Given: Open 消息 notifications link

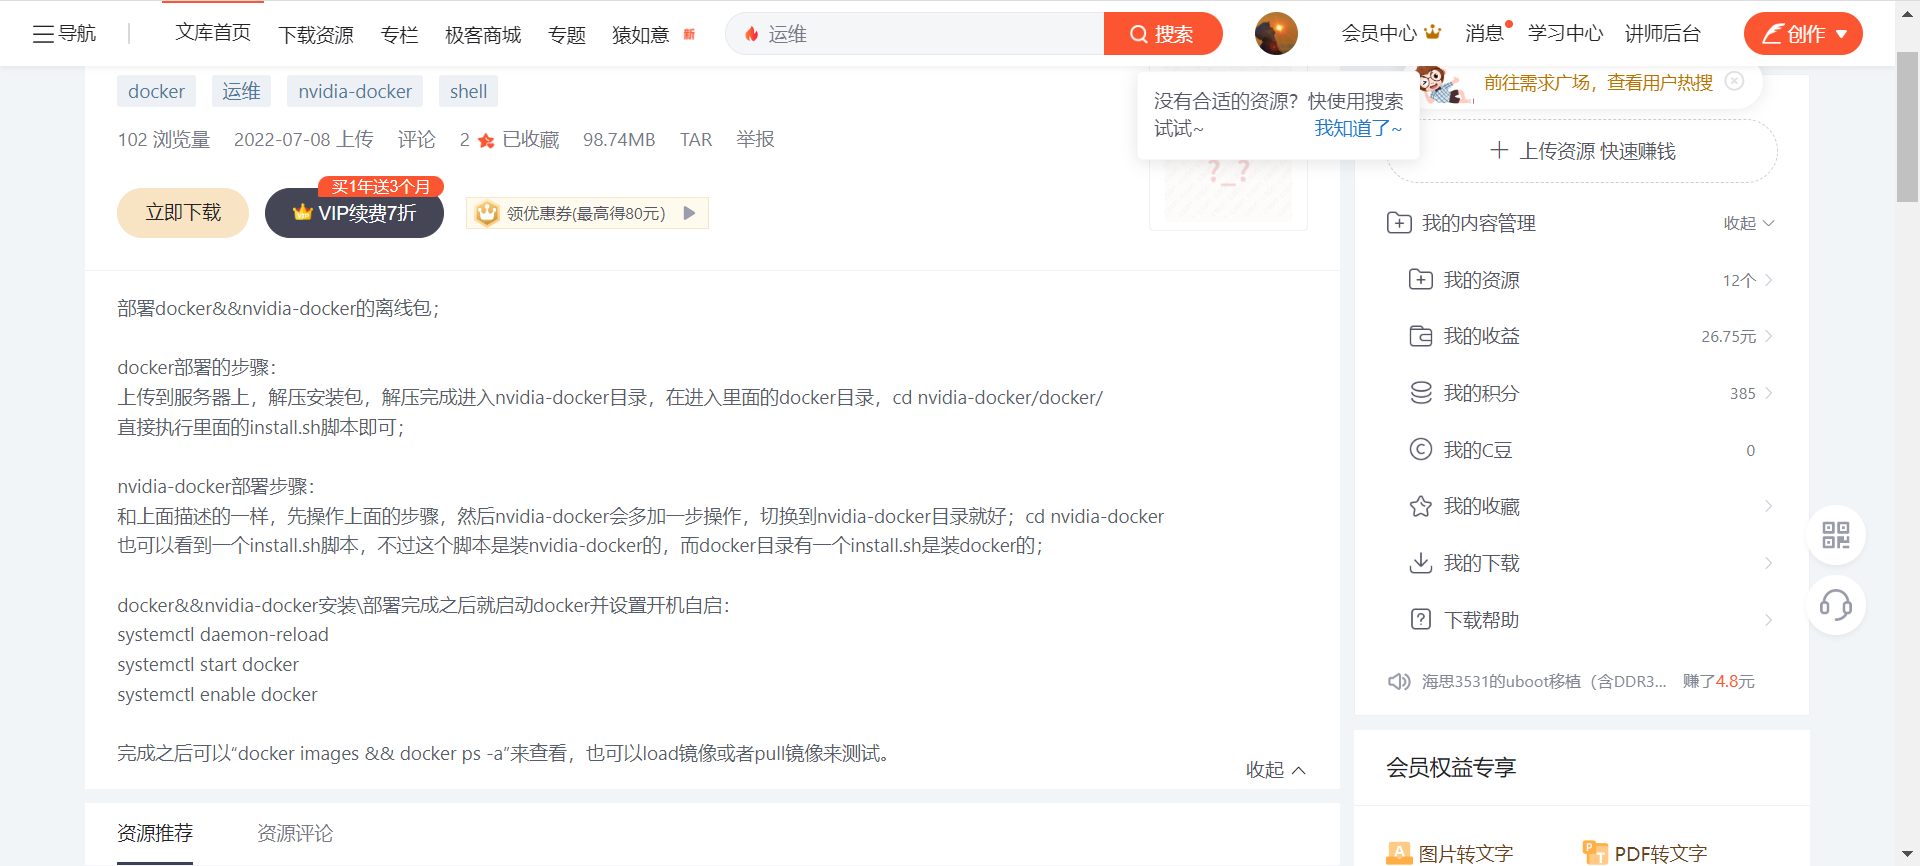Looking at the screenshot, I should click(x=1485, y=33).
